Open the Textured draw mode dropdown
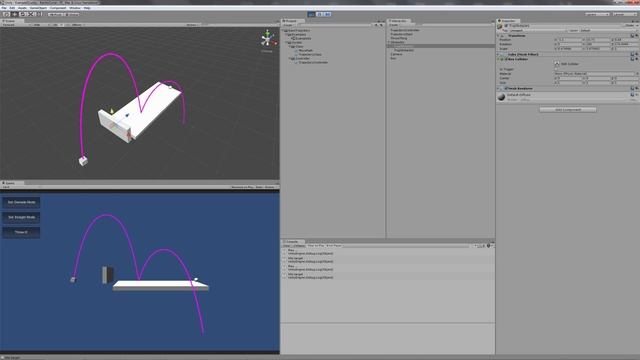640x360 pixels. point(16,25)
